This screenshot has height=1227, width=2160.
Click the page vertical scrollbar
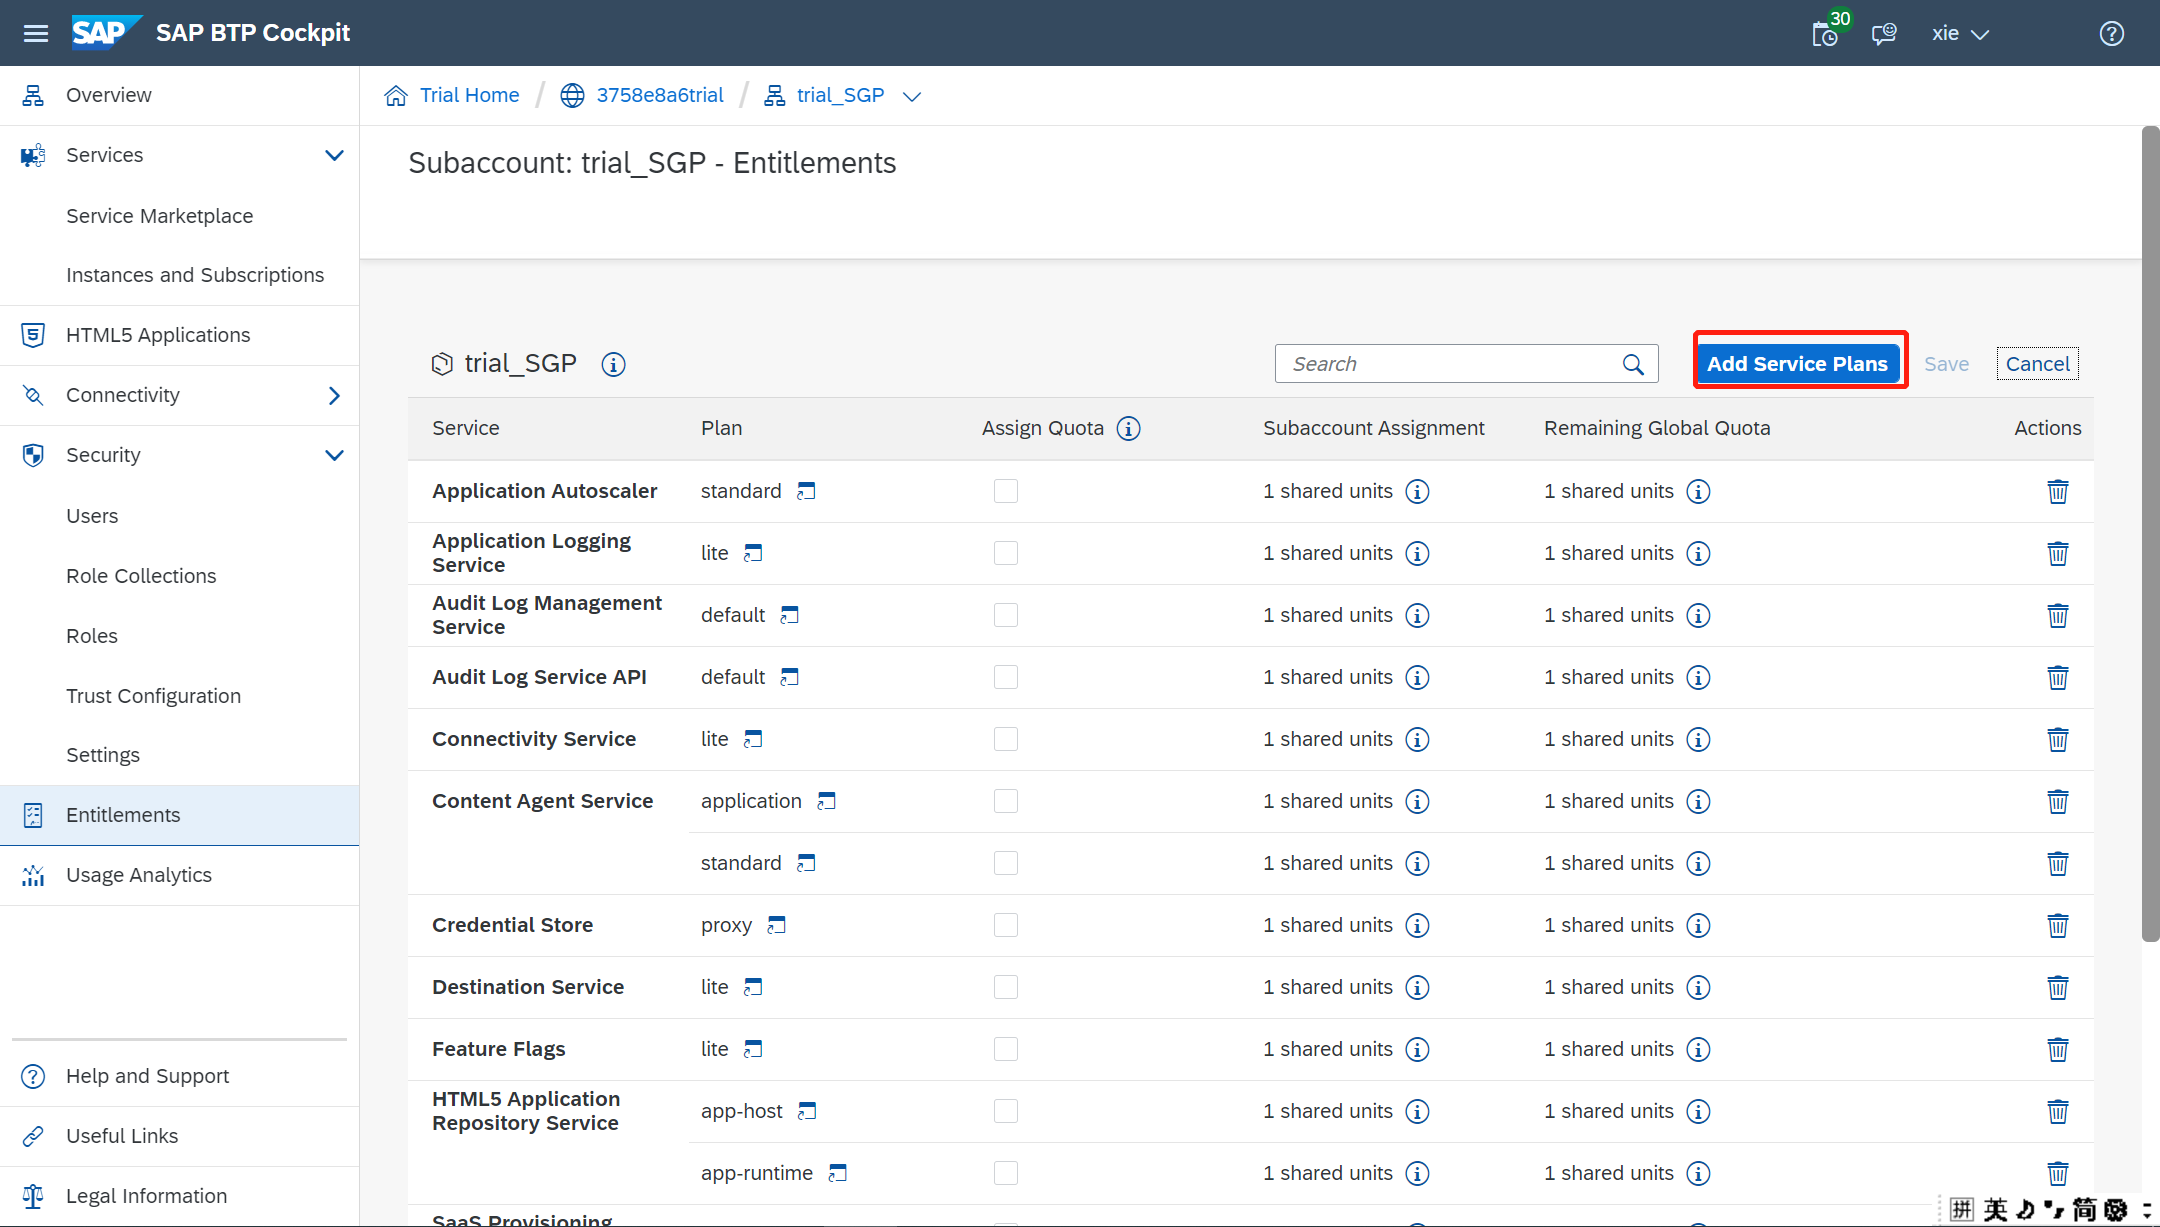click(2150, 534)
